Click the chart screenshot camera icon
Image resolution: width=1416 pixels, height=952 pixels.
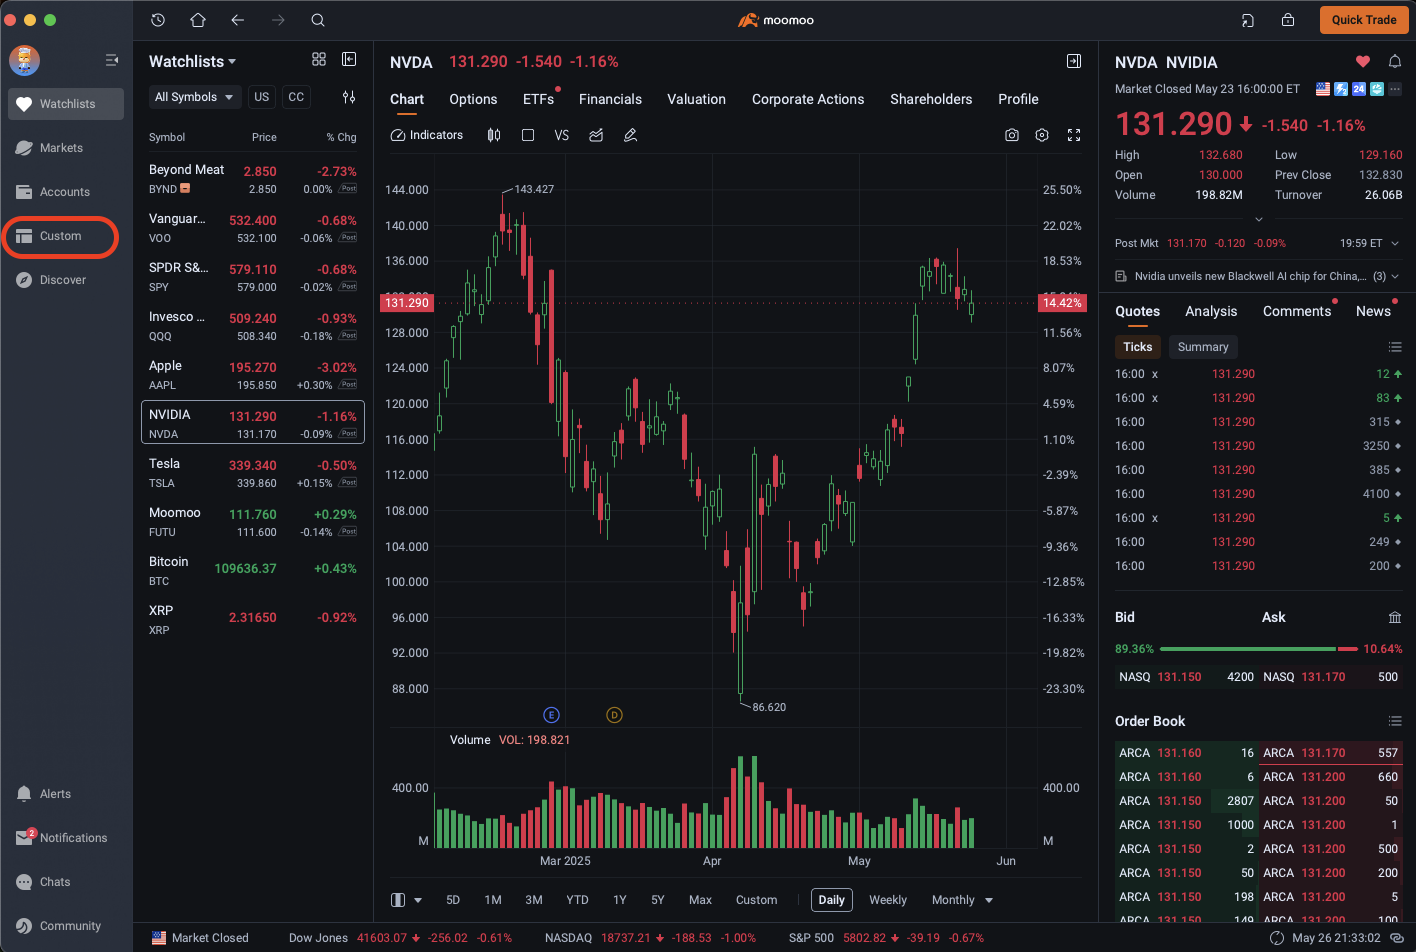(1012, 135)
